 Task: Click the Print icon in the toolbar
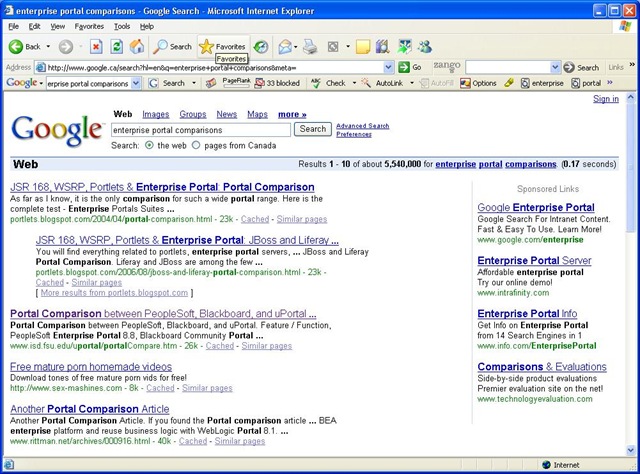tap(310, 47)
